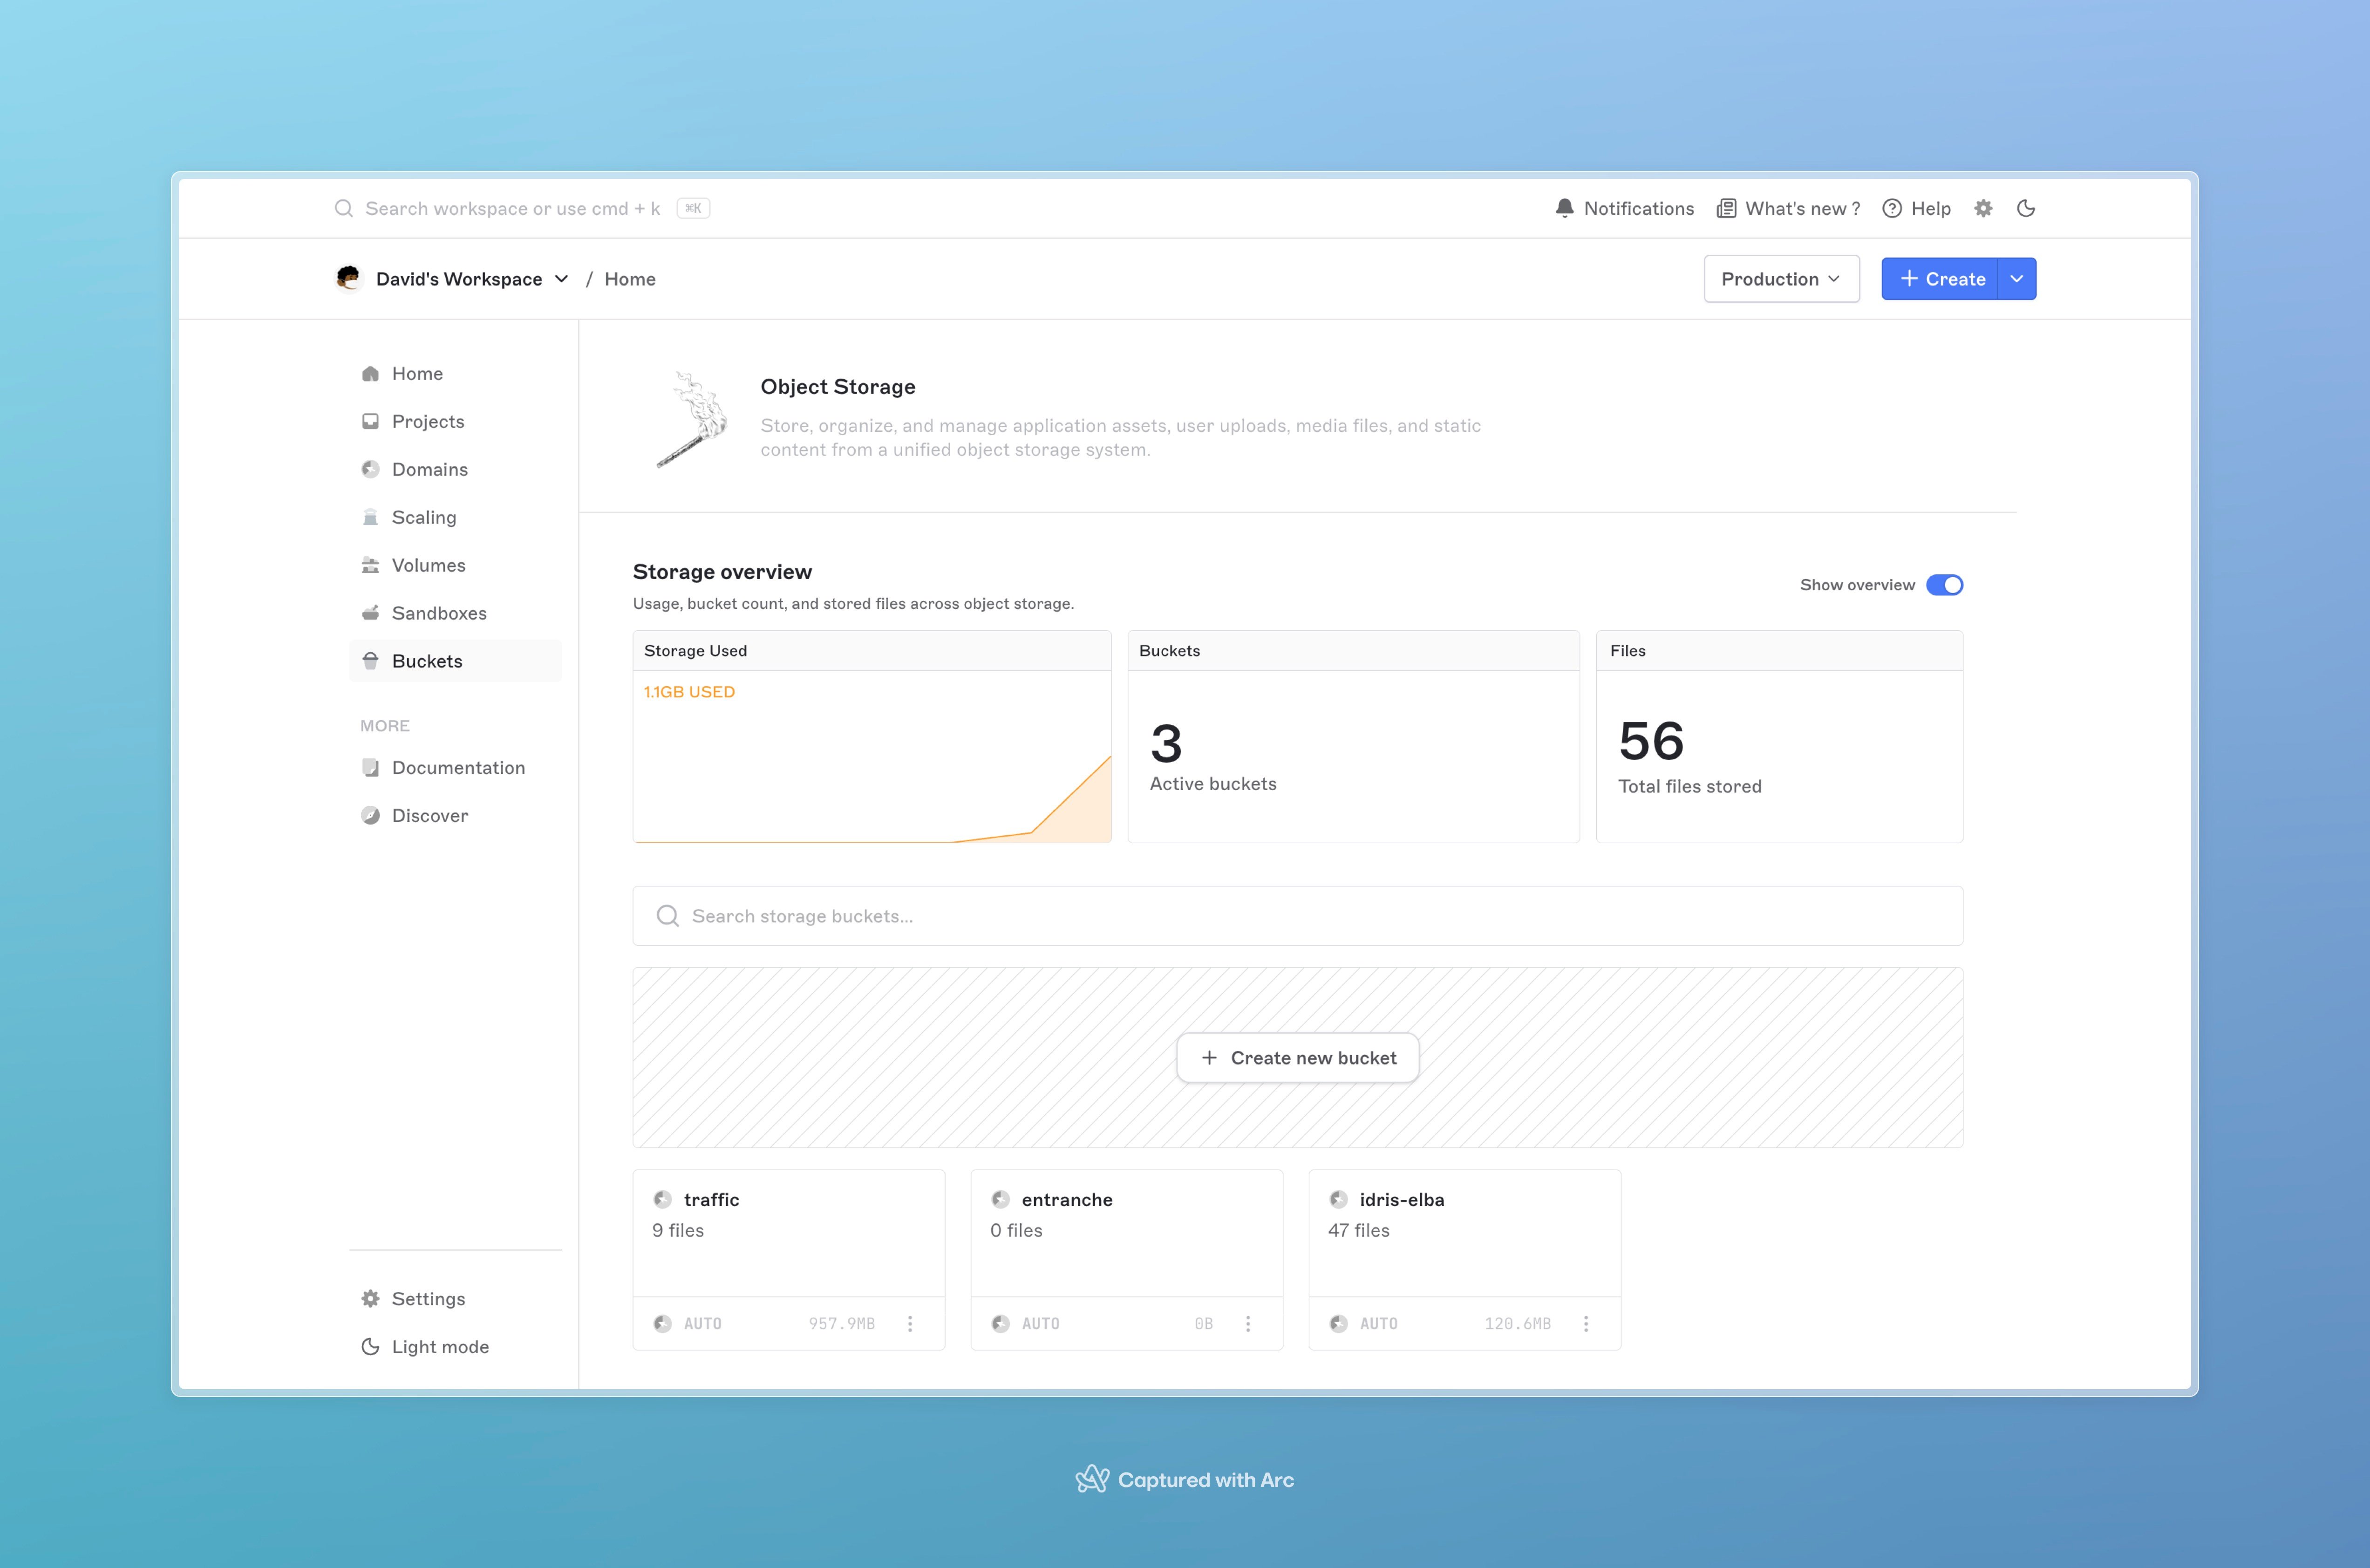Open the entranche bucket card
Image resolution: width=2370 pixels, height=1568 pixels.
[x=1126, y=1259]
